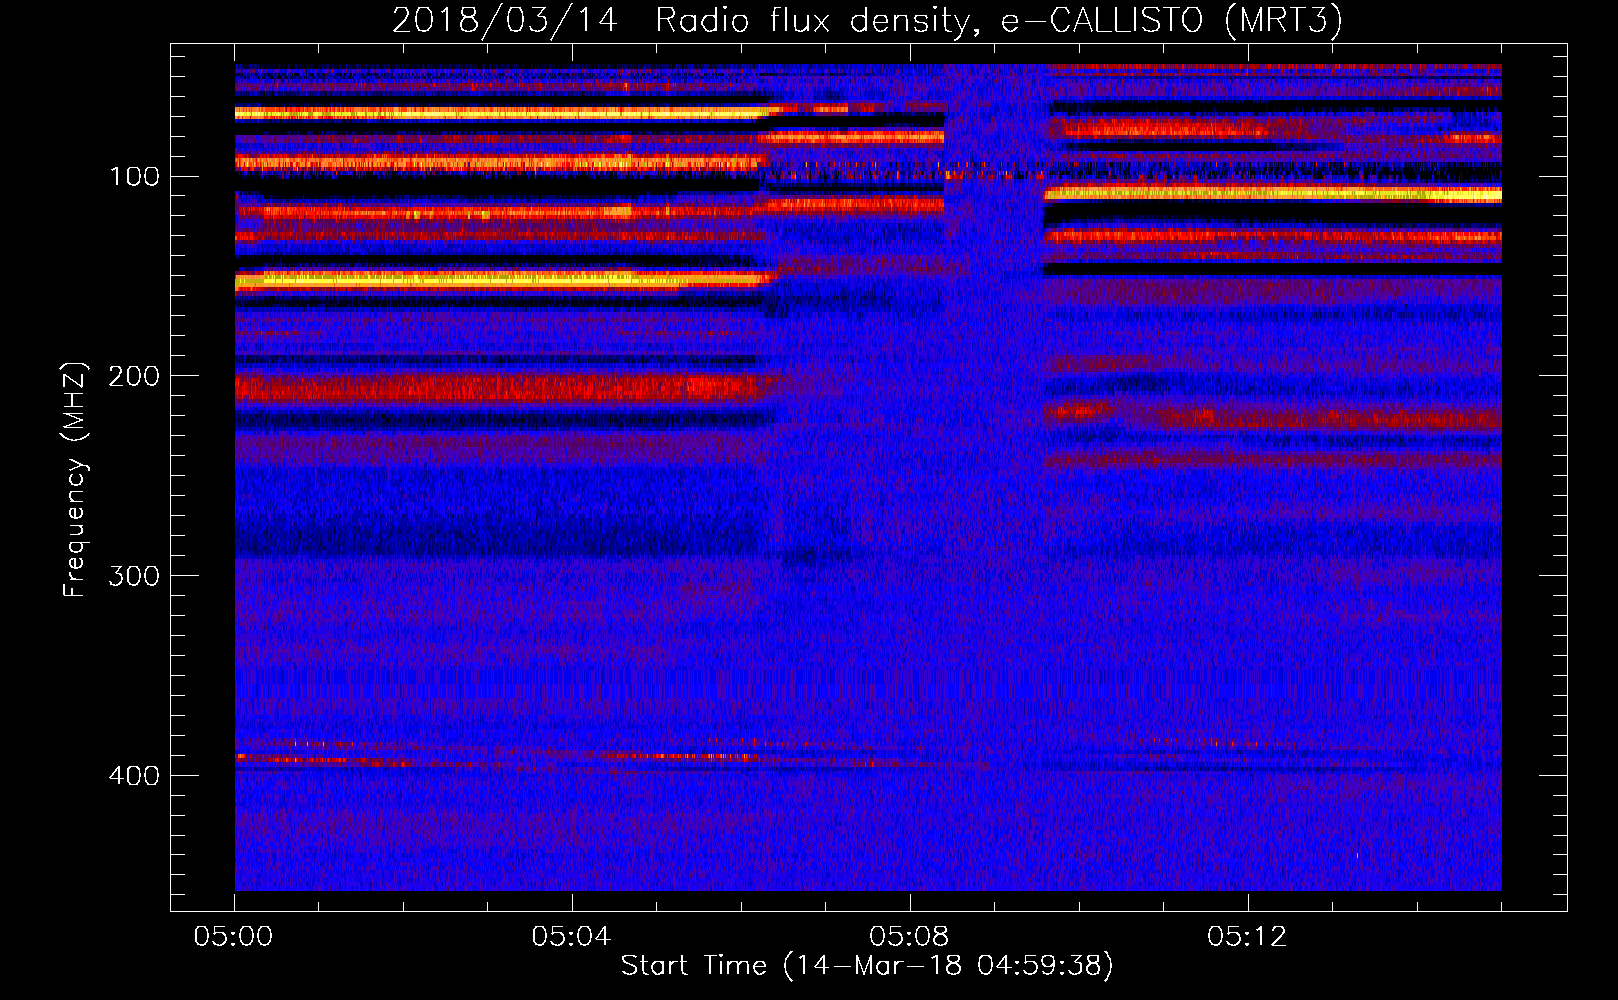This screenshot has width=1618, height=1000.
Task: Click the "05:04" time tick label
Action: [571, 937]
